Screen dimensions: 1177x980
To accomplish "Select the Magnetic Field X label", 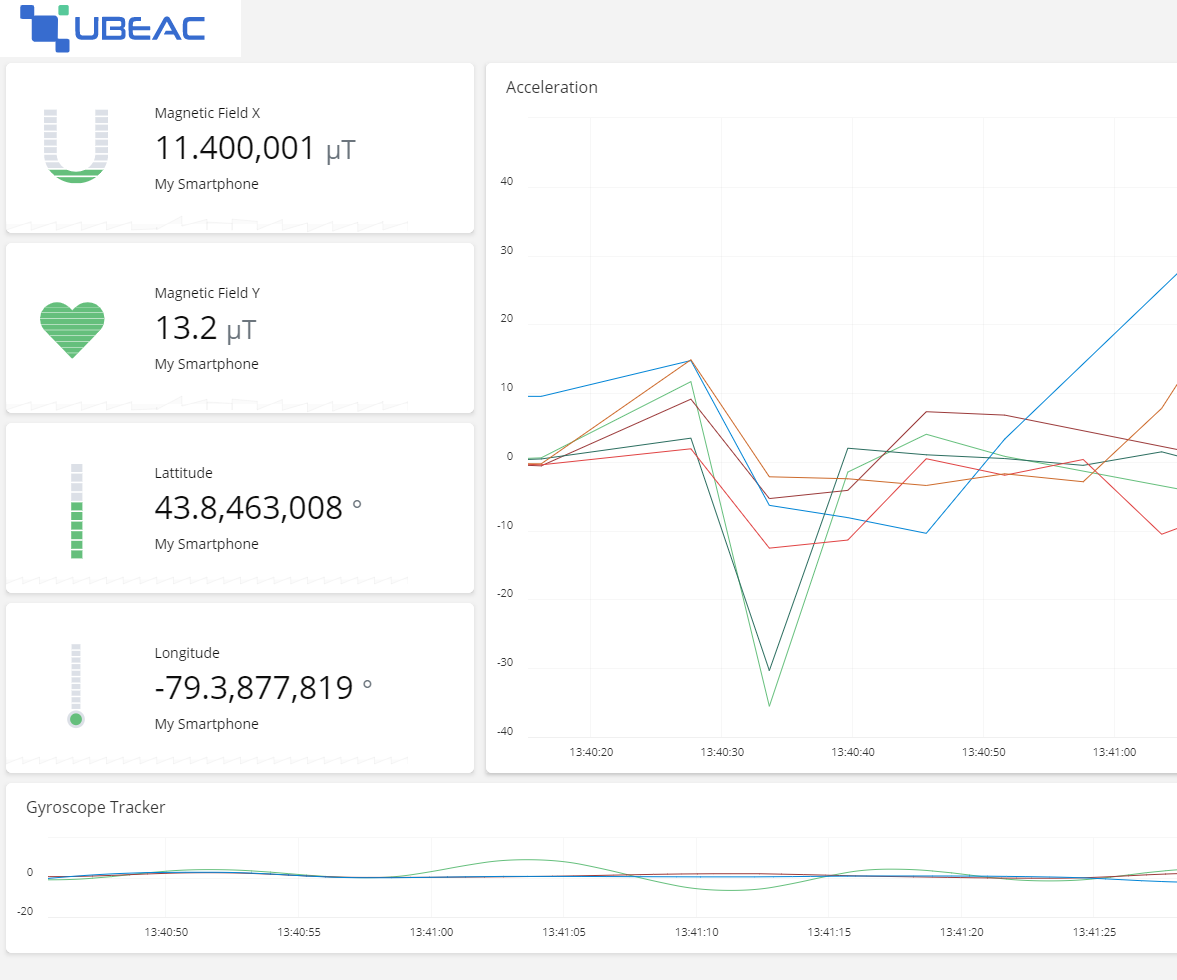I will pyautogui.click(x=207, y=113).
